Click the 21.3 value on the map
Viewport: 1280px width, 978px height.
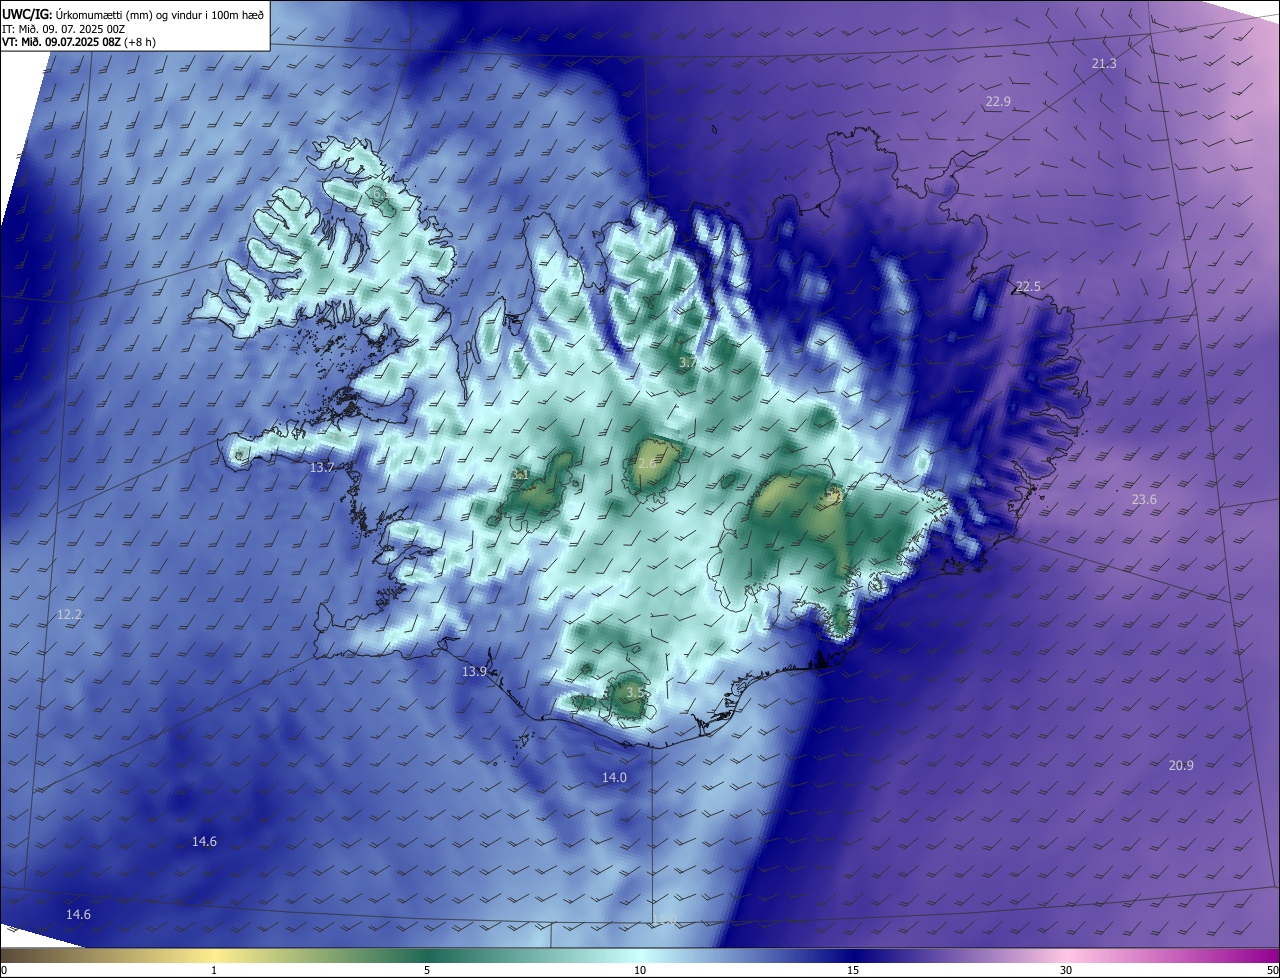(1104, 64)
